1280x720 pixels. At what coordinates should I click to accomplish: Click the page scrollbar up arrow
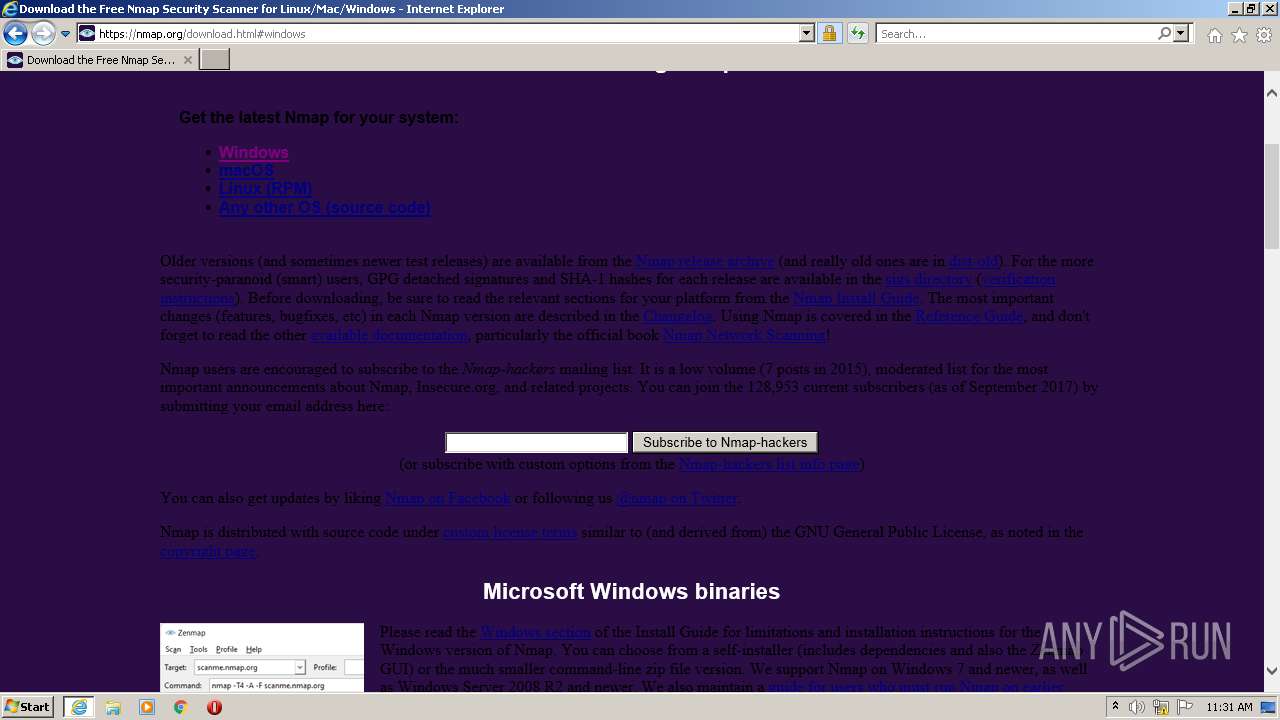pyautogui.click(x=1271, y=93)
